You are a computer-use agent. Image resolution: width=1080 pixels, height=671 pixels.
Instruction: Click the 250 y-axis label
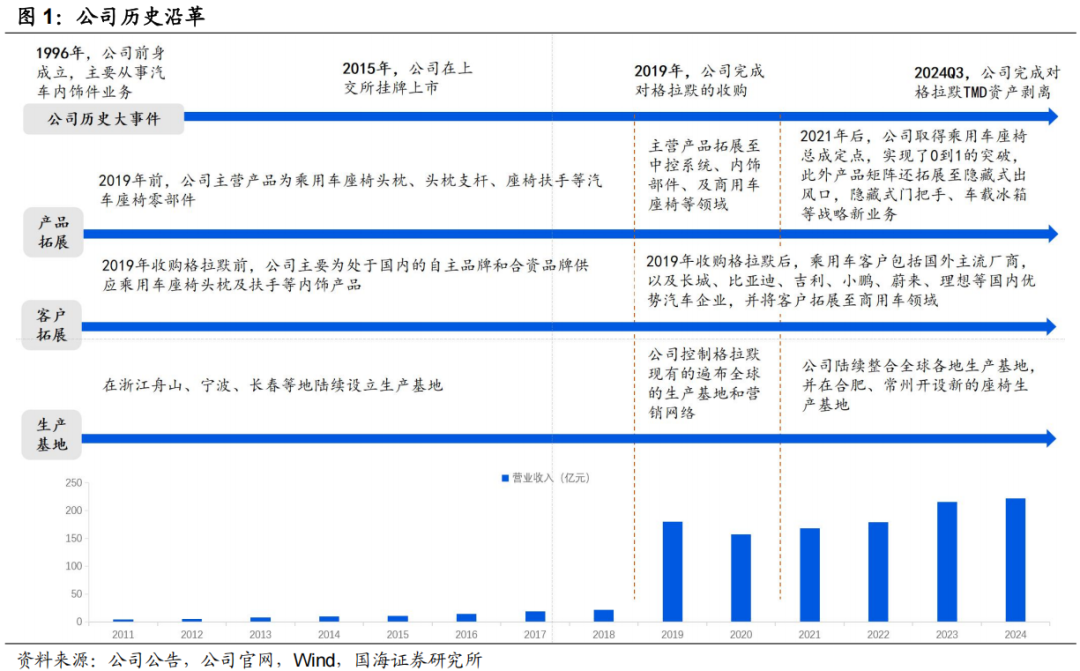click(x=74, y=483)
